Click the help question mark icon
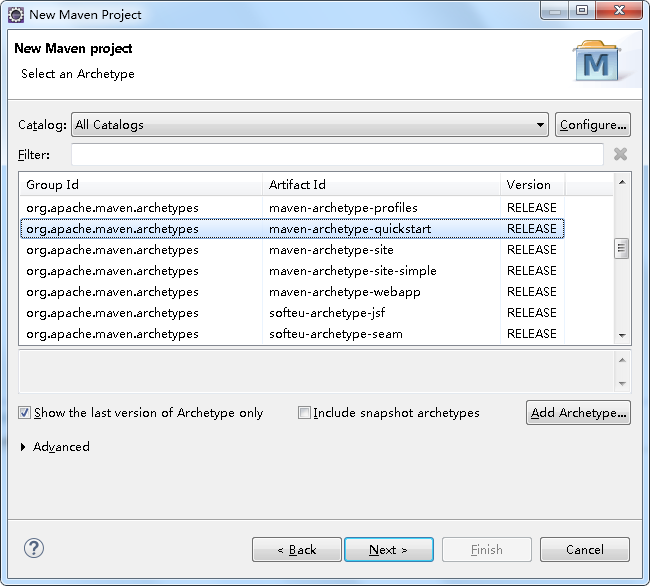The height and width of the screenshot is (586, 650). 34,548
